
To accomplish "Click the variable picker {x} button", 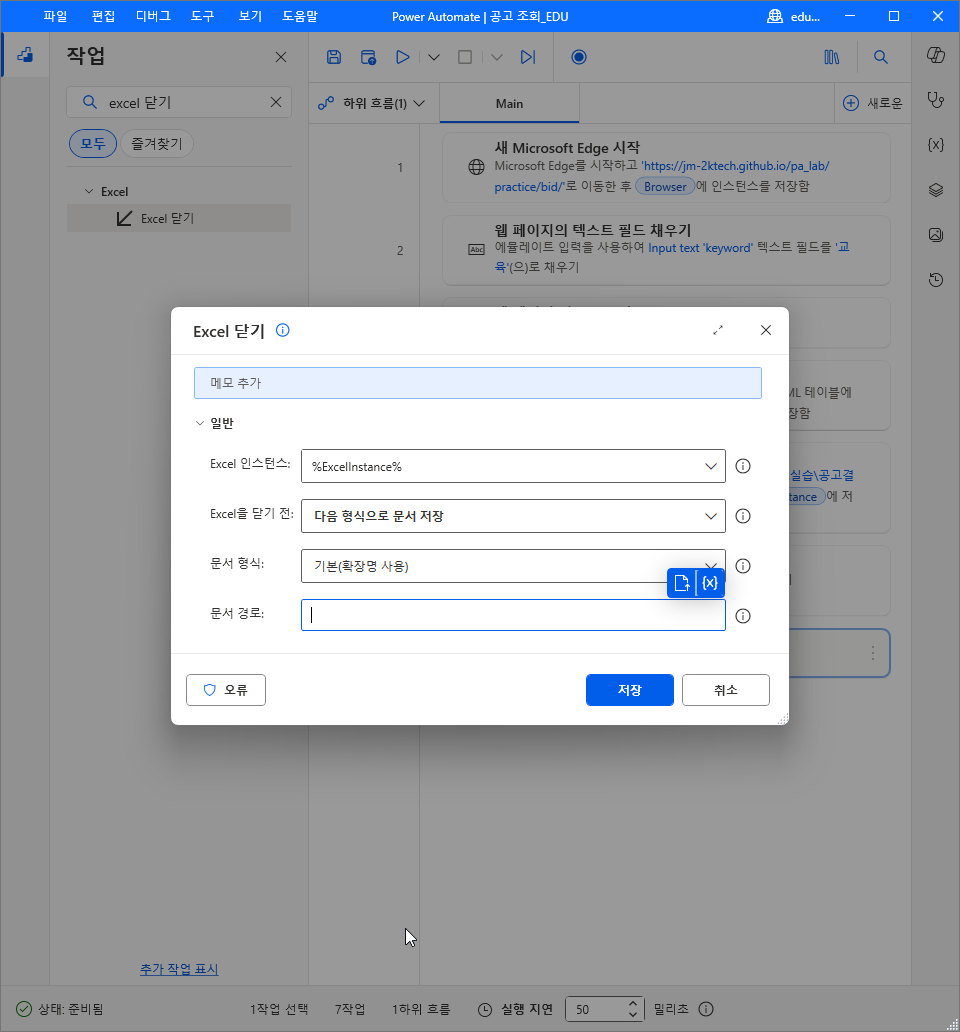I will [710, 583].
